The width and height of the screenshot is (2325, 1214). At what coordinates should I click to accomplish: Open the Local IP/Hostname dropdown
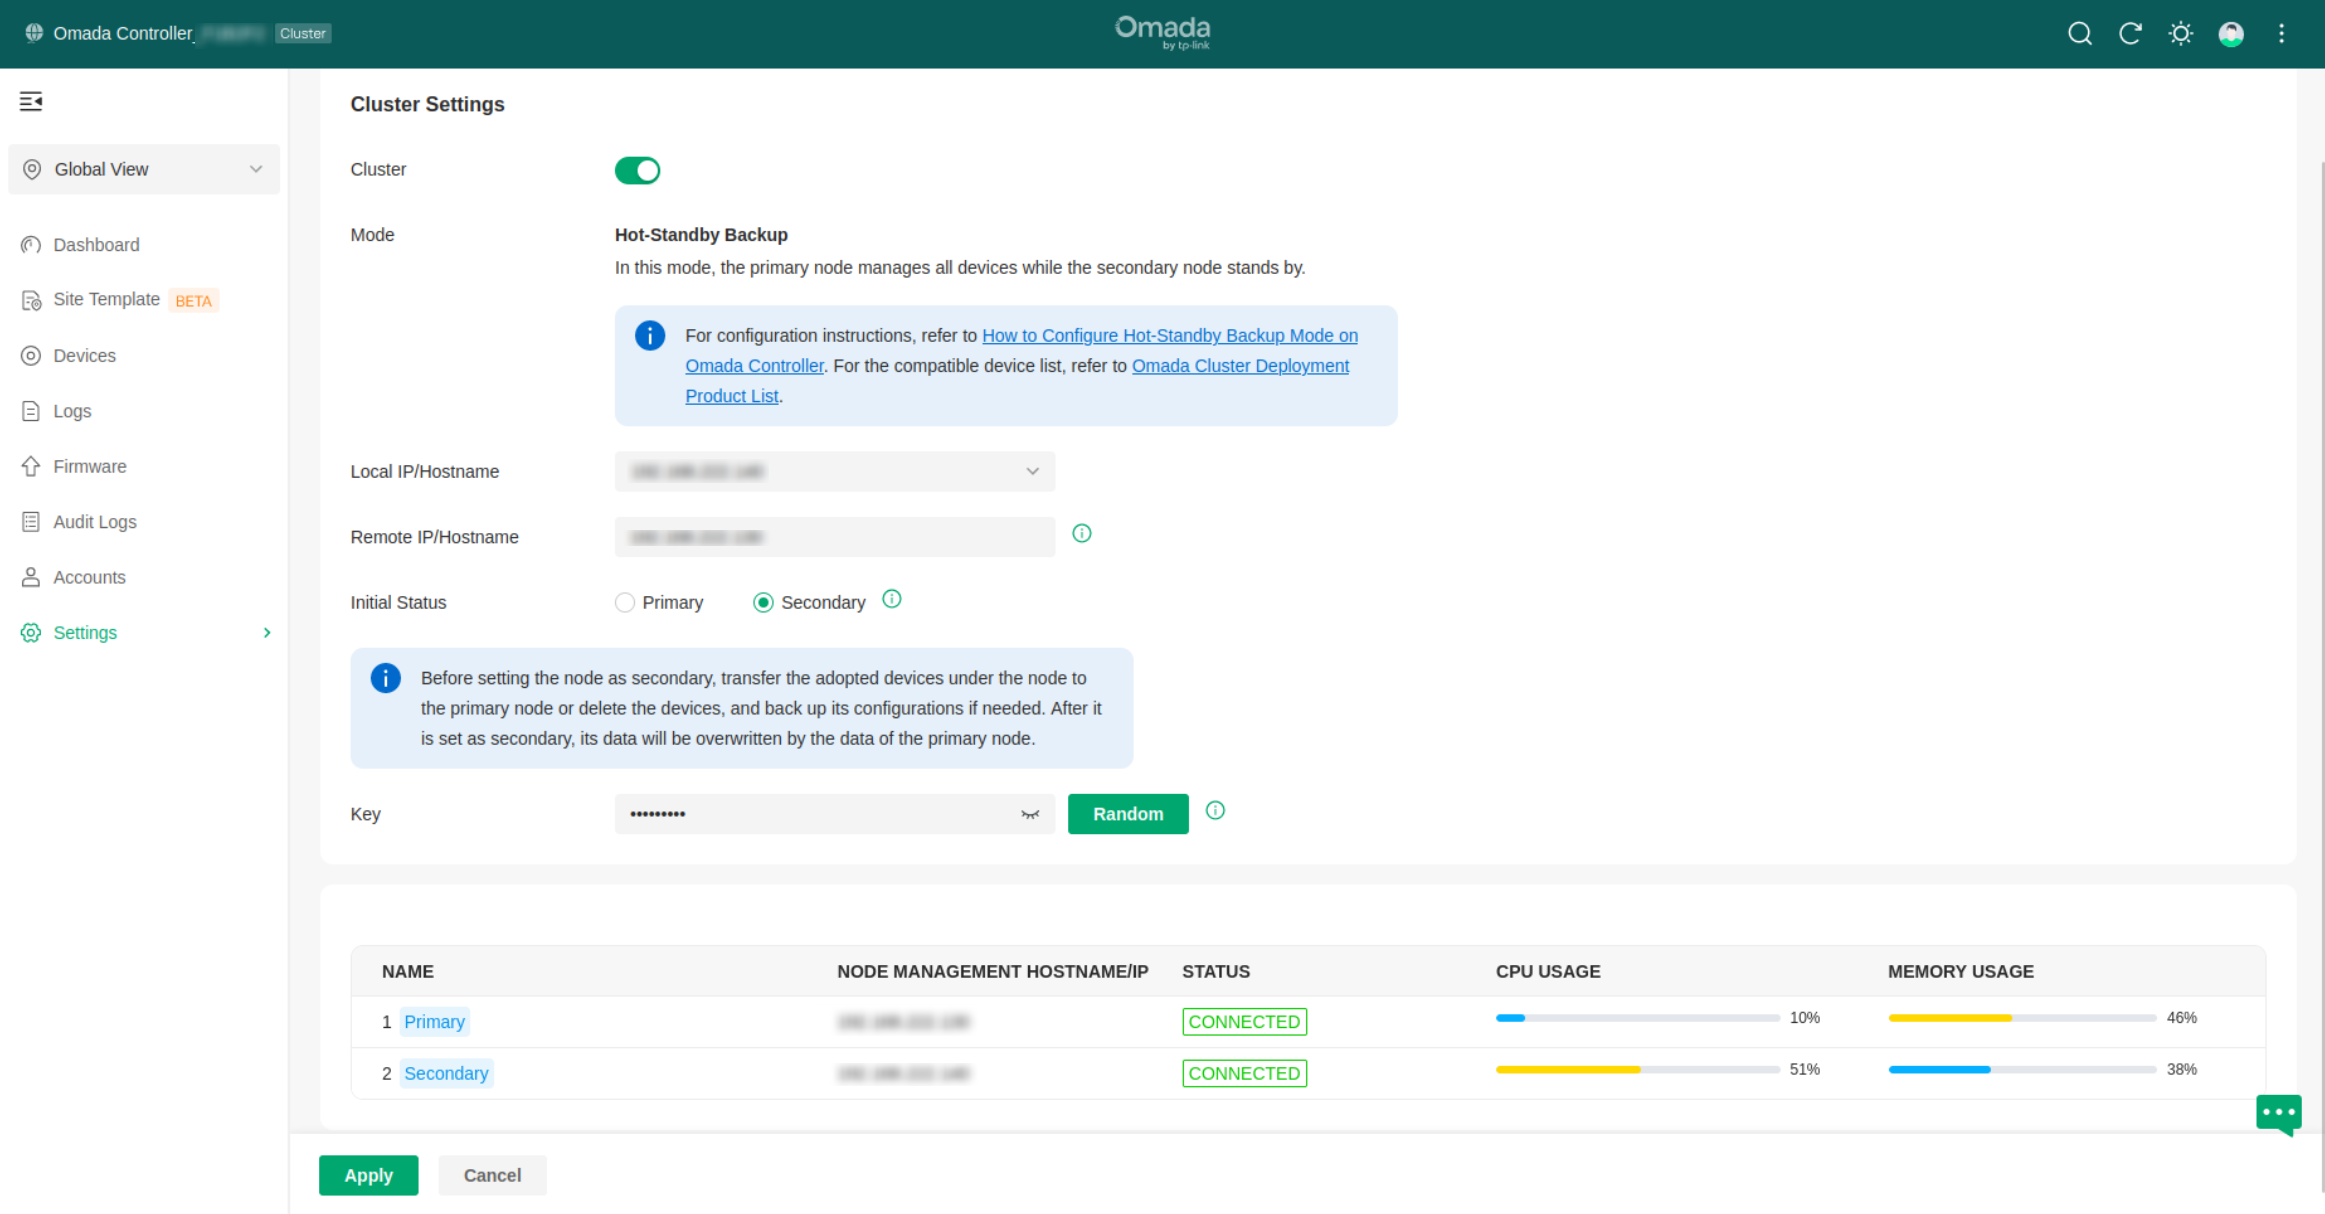pyautogui.click(x=835, y=472)
